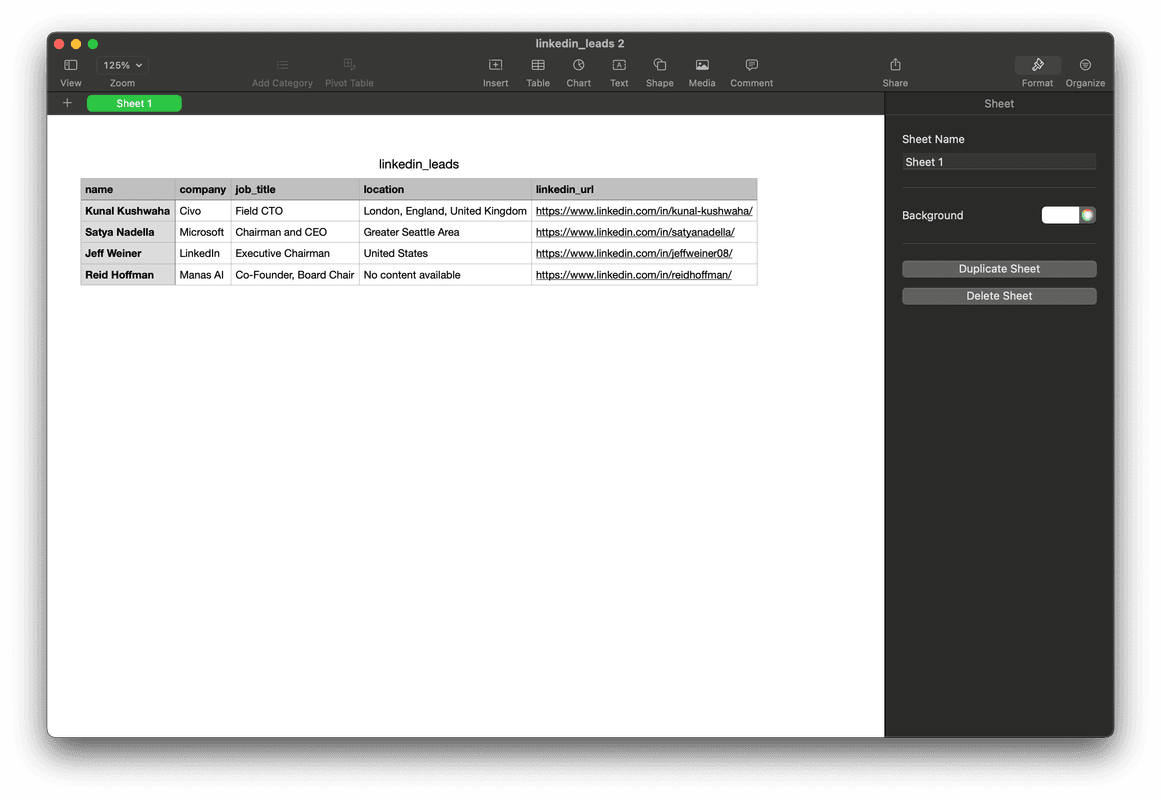Click the Insert toolbar icon
1161x800 pixels.
pos(495,66)
